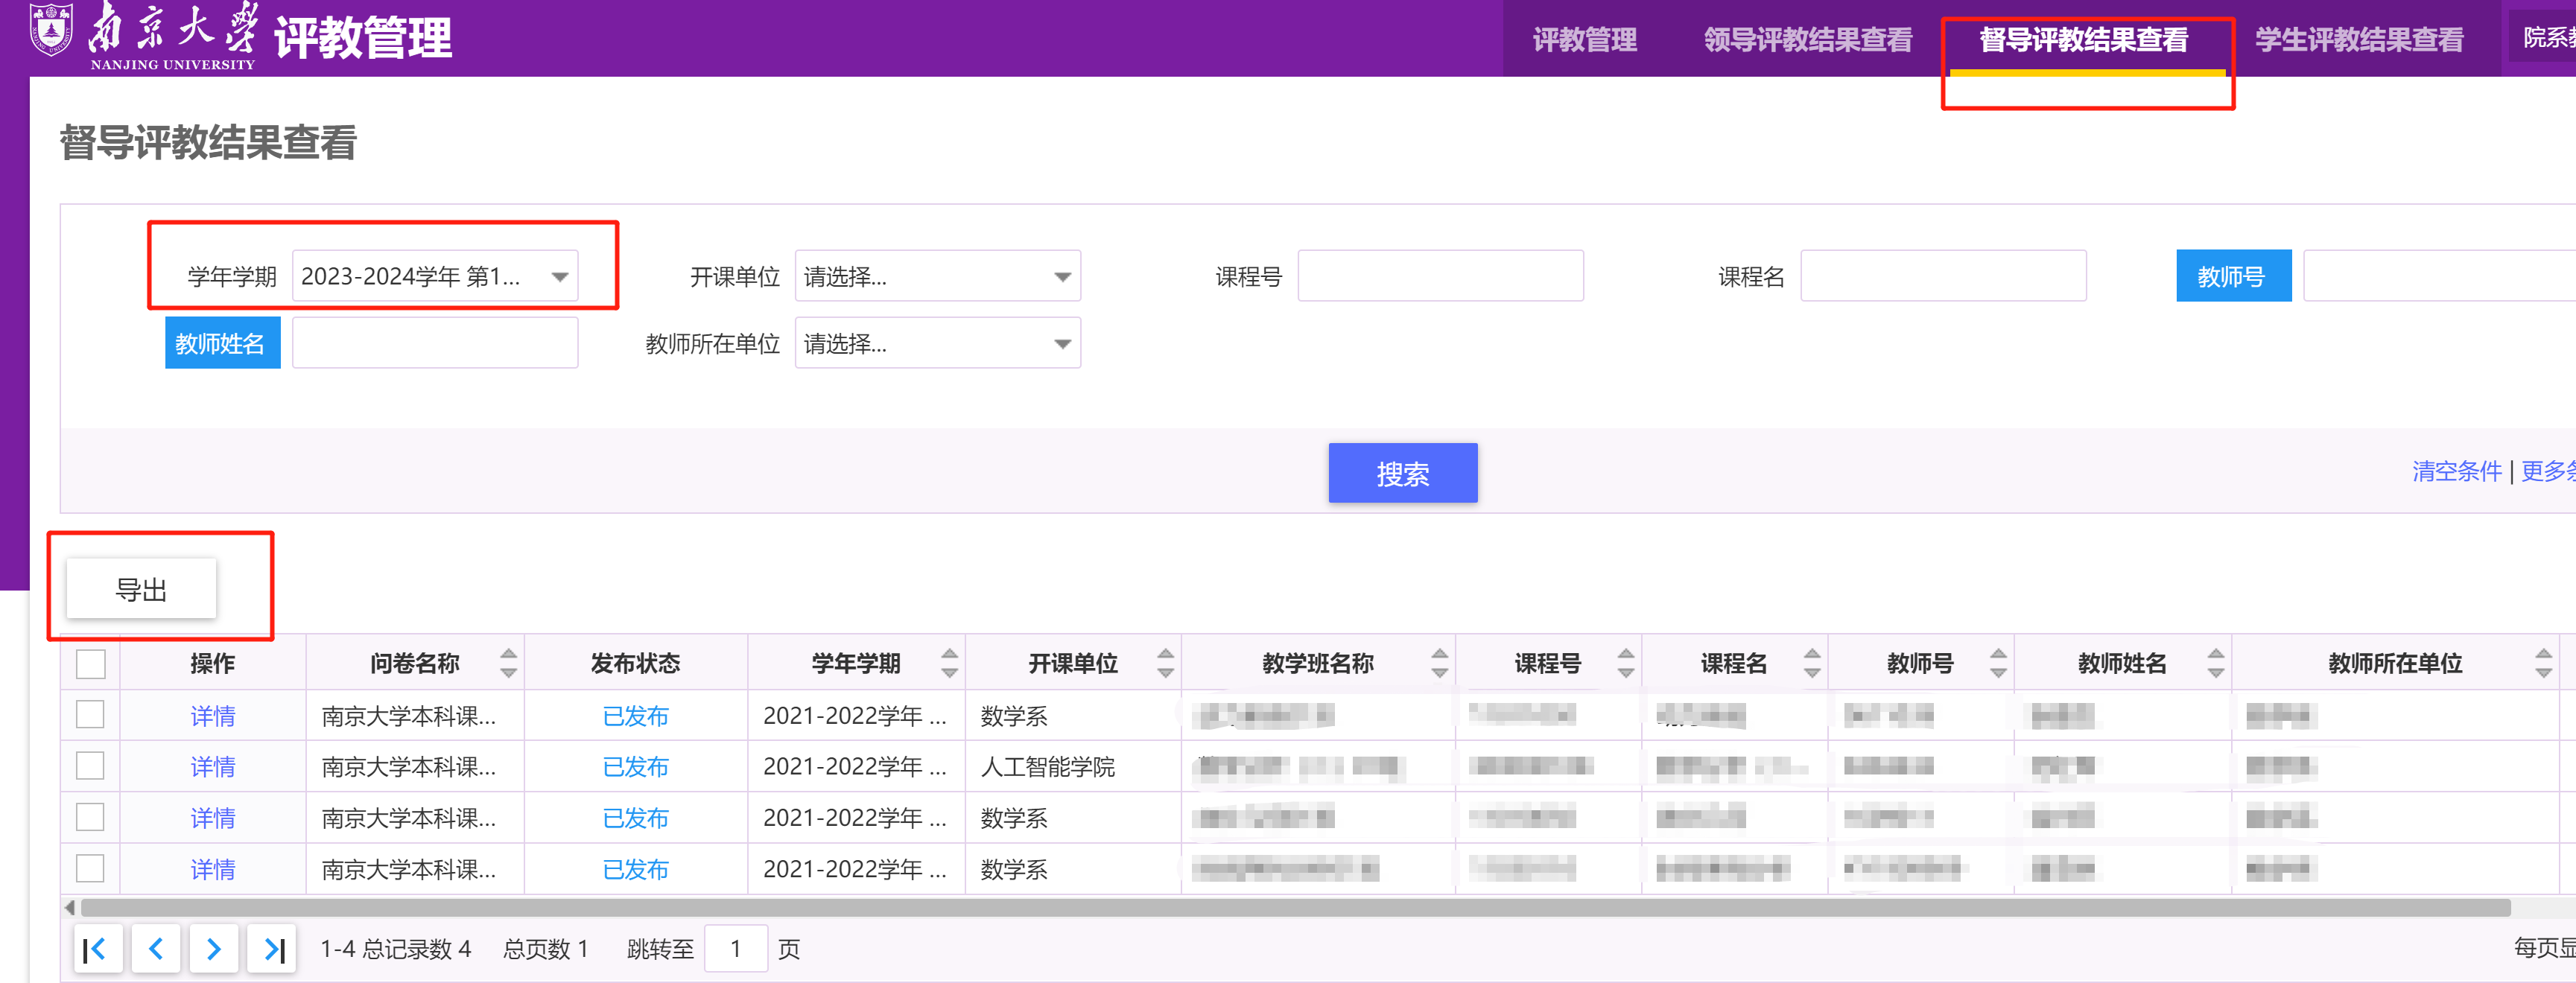
Task: Click 清空条件 link
Action: 2456,471
